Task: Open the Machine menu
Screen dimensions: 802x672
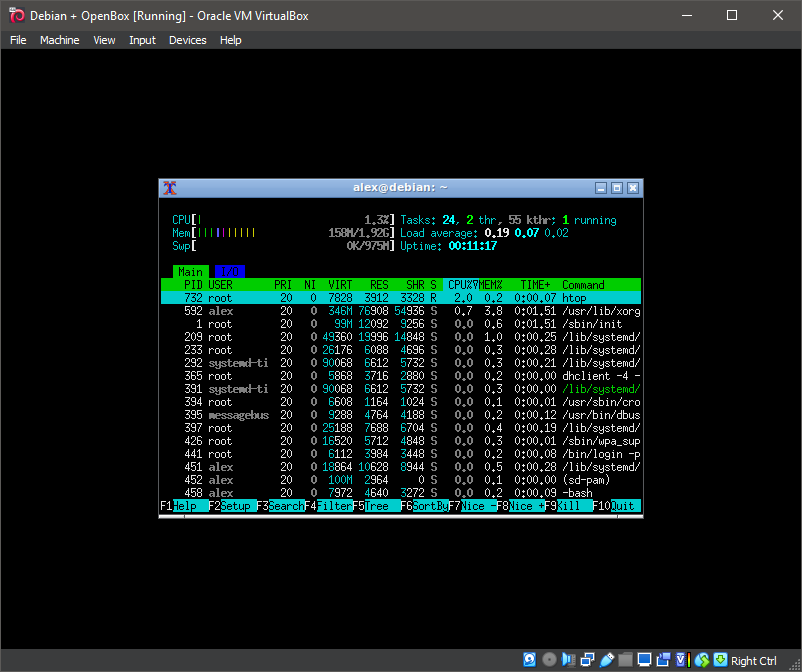Action: click(59, 40)
